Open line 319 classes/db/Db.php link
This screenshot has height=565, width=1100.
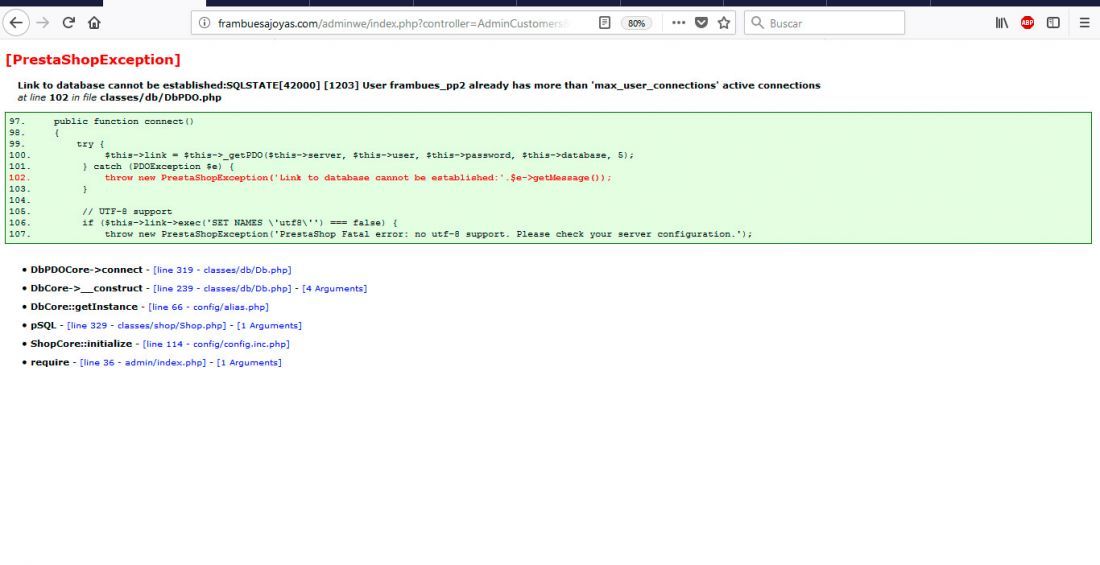pyautogui.click(x=222, y=270)
